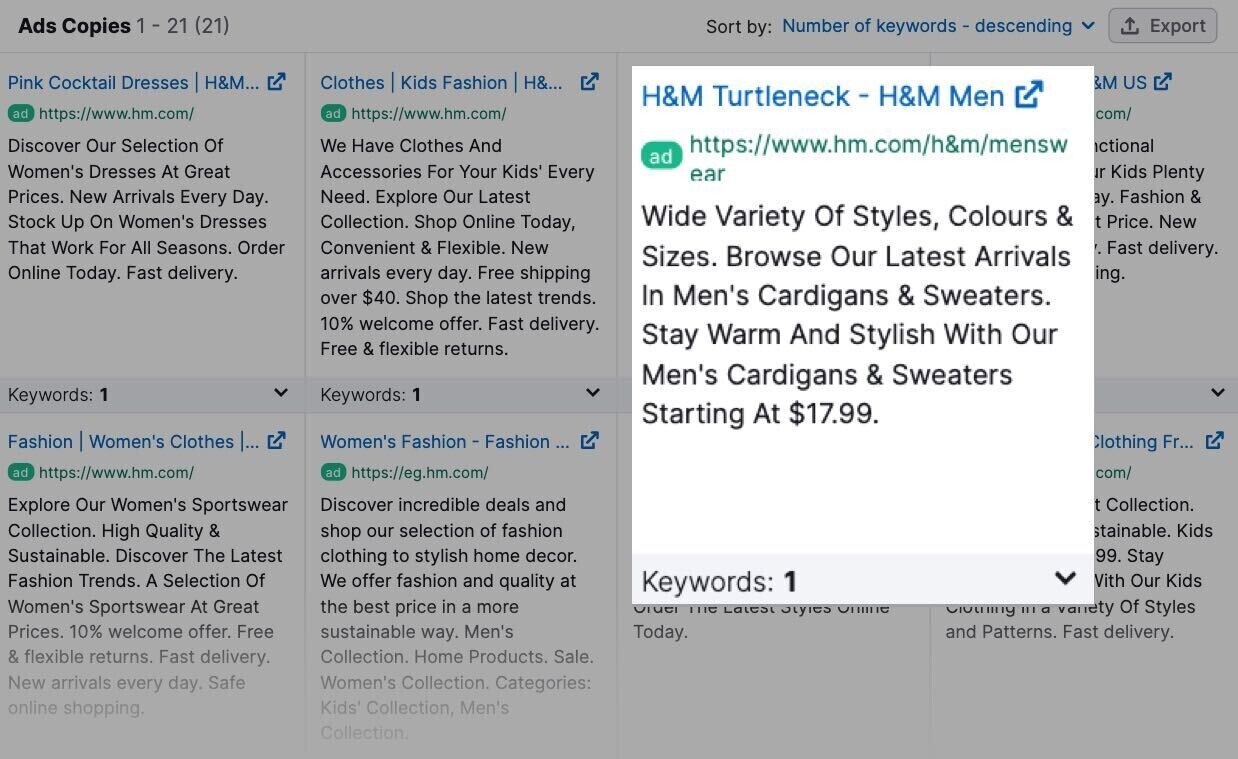
Task: Click the 'Starting At $17.99.' text
Action: (760, 414)
